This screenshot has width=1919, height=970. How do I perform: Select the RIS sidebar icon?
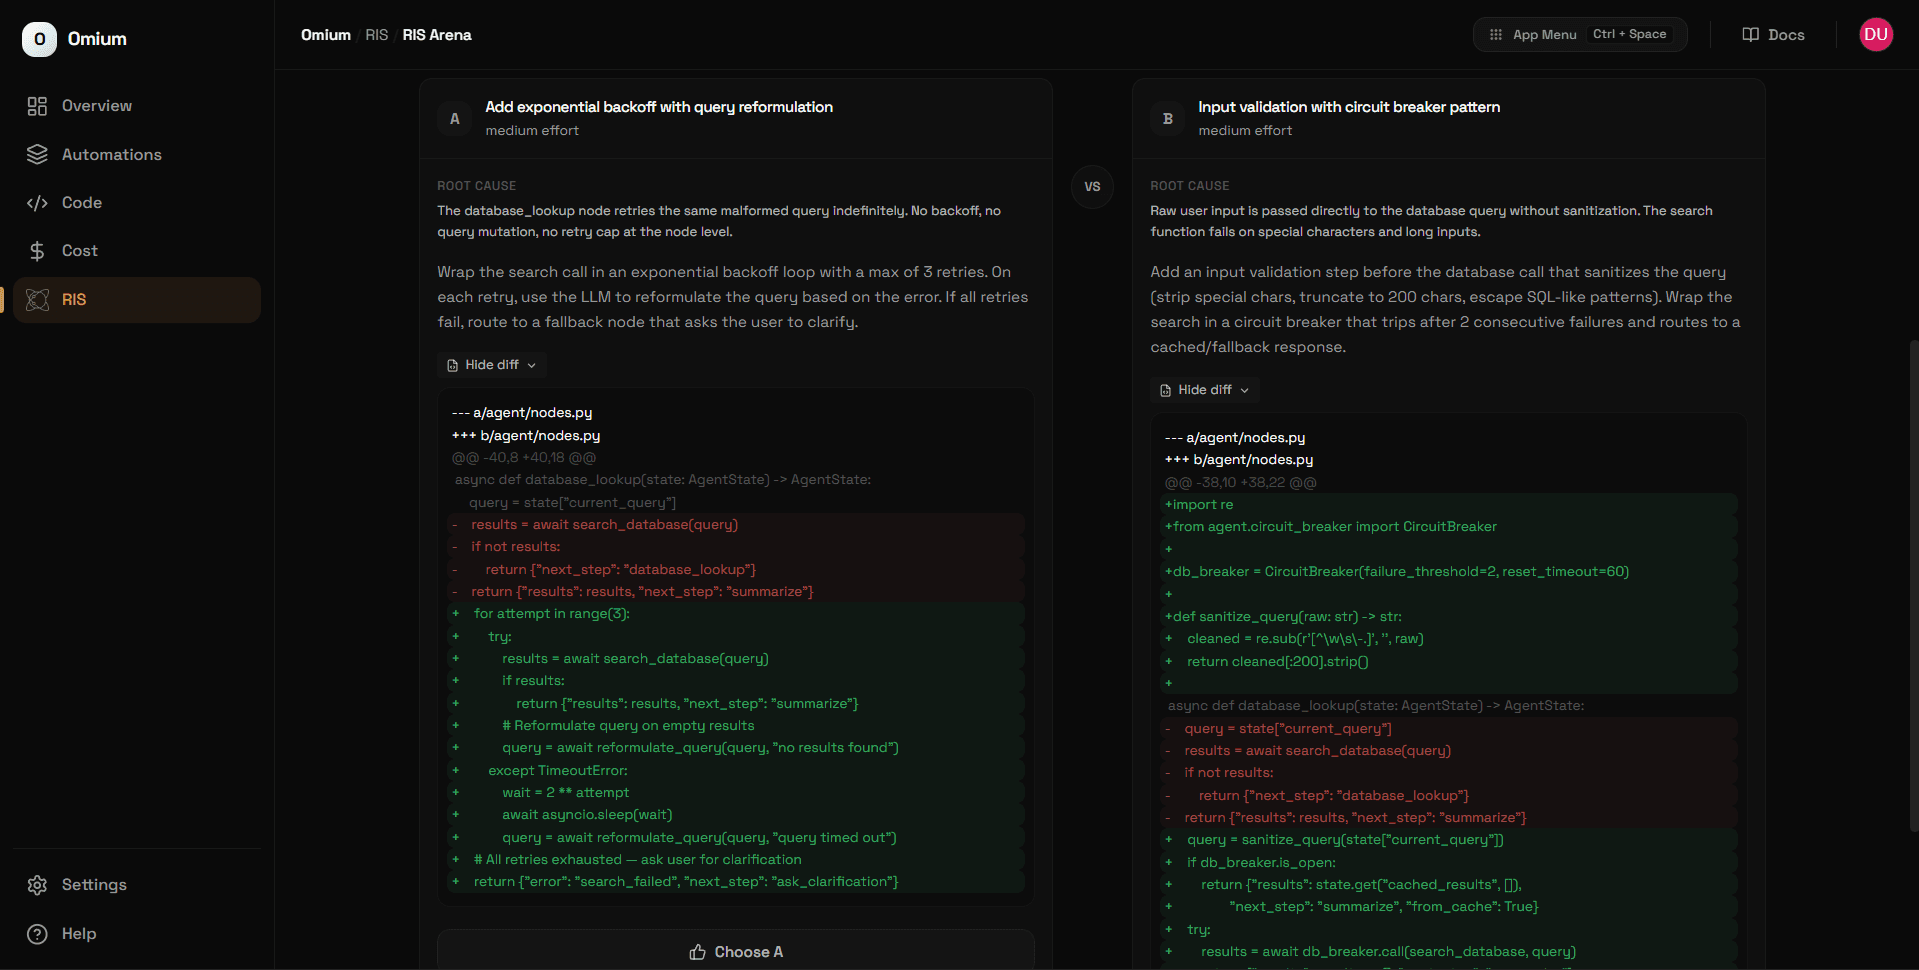point(36,299)
